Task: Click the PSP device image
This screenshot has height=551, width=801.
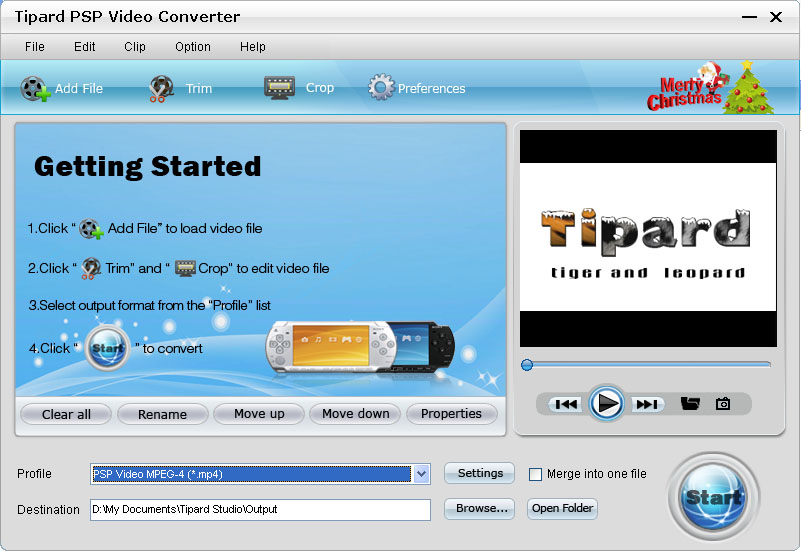Action: coord(359,347)
